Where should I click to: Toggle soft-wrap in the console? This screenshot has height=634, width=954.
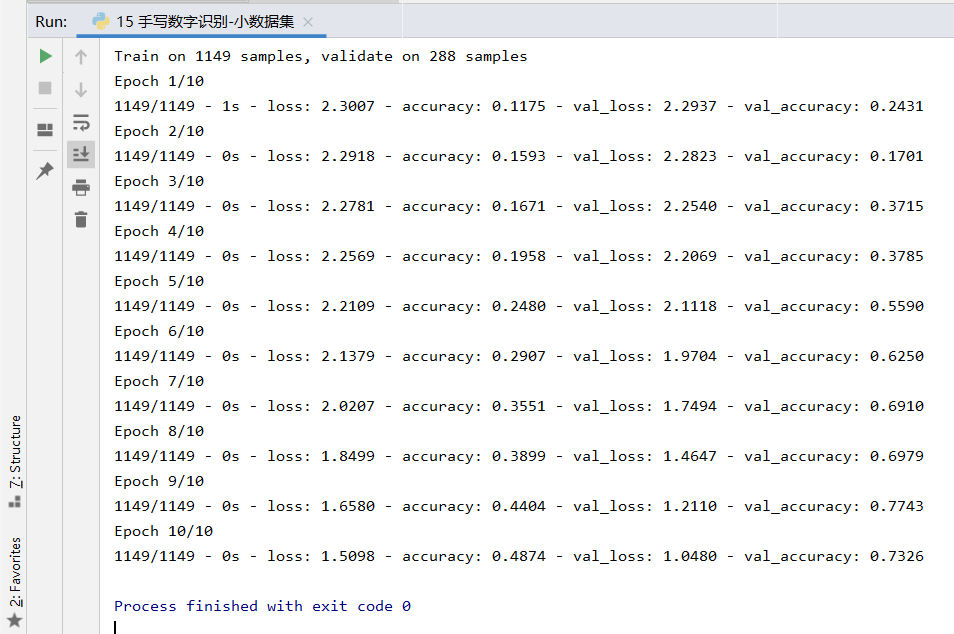[81, 122]
